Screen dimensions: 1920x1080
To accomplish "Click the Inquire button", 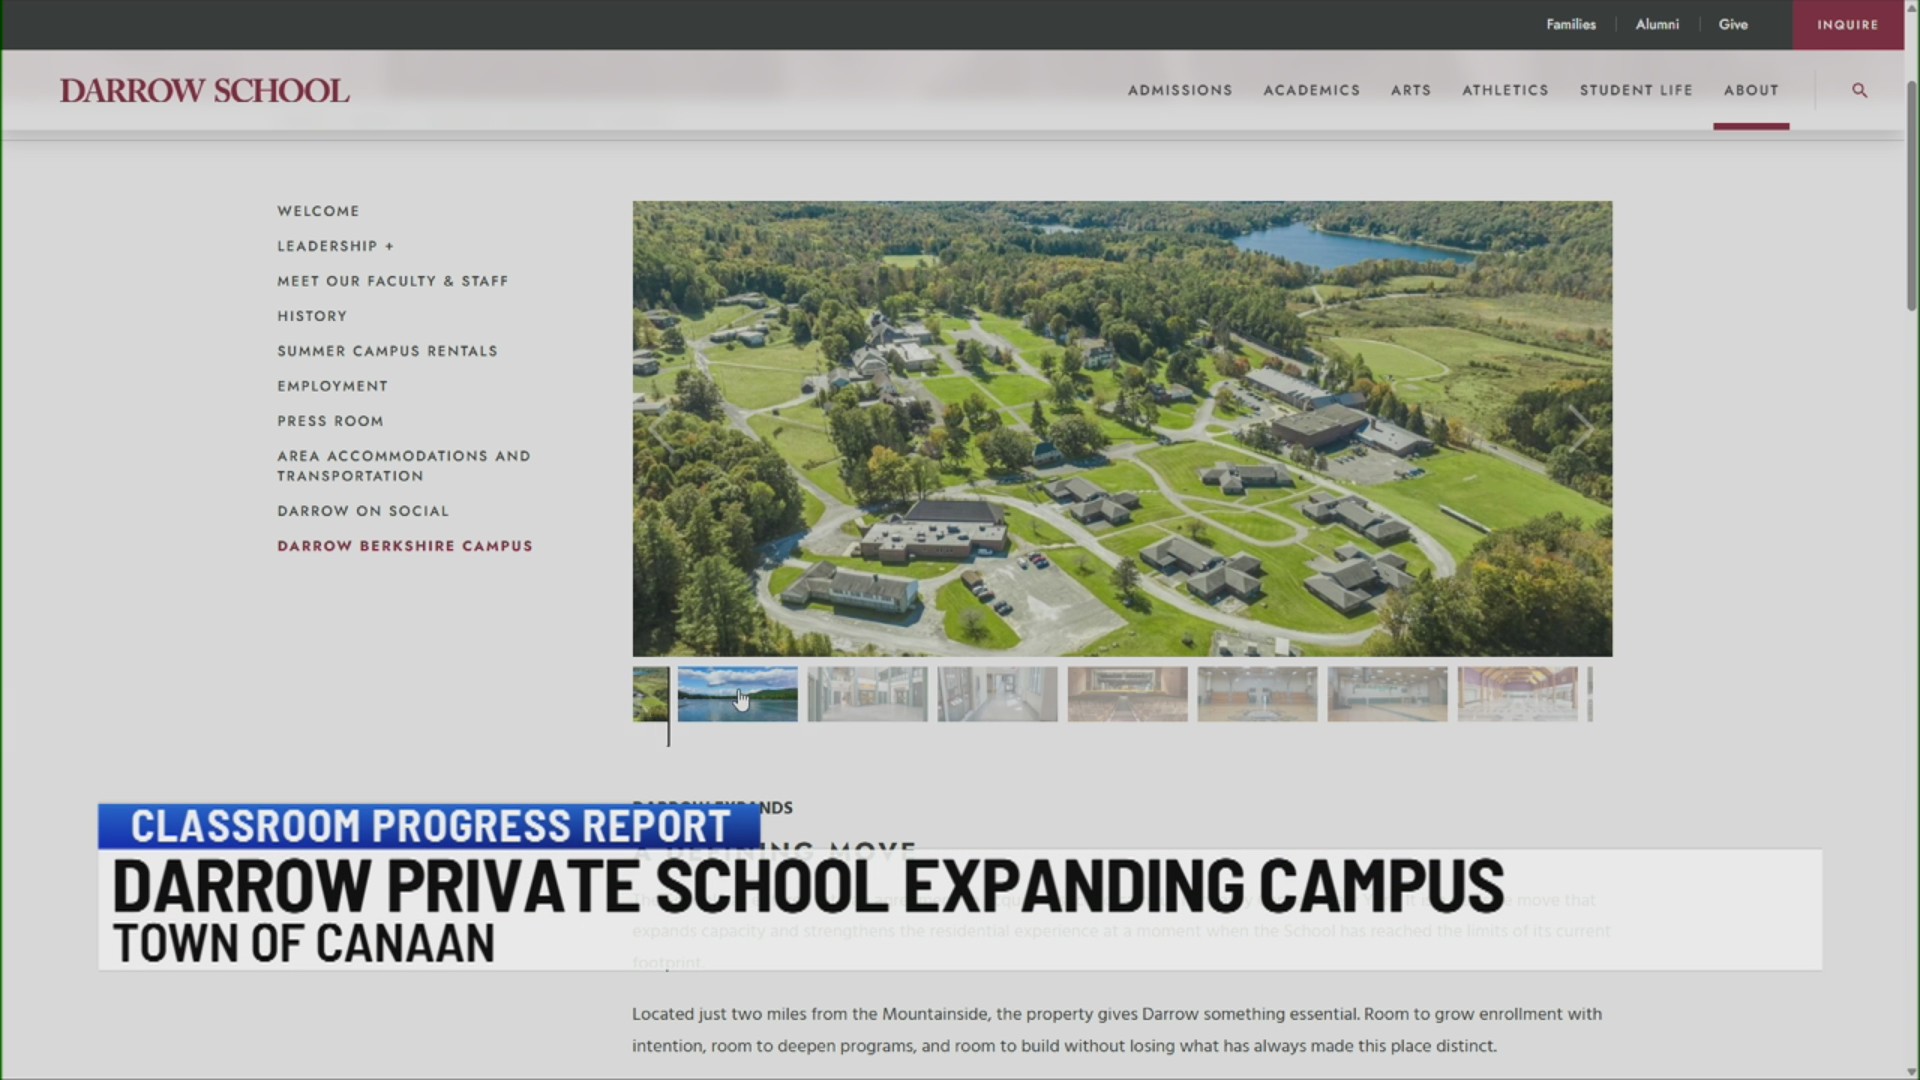I will [1848, 25].
